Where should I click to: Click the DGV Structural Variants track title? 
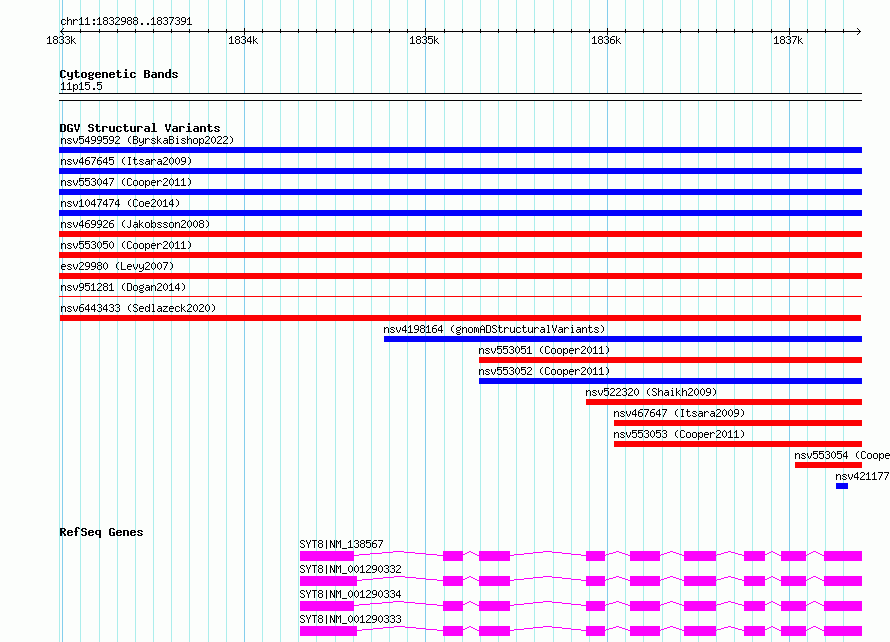pyautogui.click(x=140, y=128)
